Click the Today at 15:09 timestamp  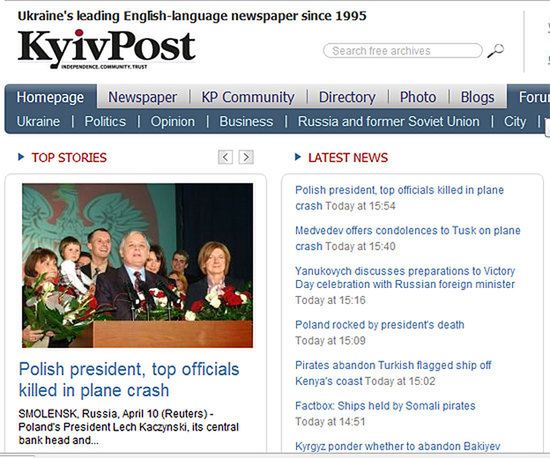[330, 341]
